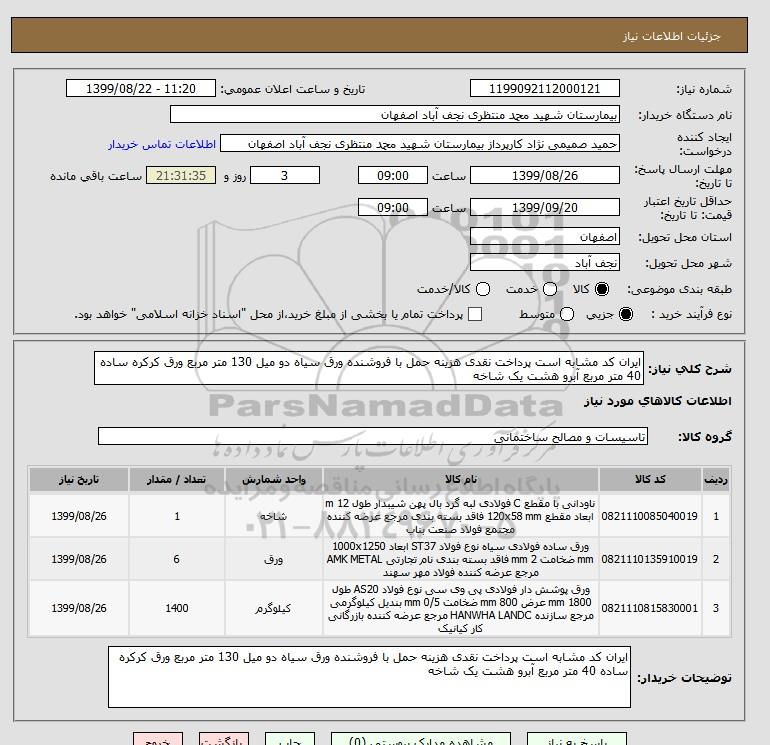Click product code 0821110085040019
This screenshot has width=770, height=745.
[x=650, y=516]
